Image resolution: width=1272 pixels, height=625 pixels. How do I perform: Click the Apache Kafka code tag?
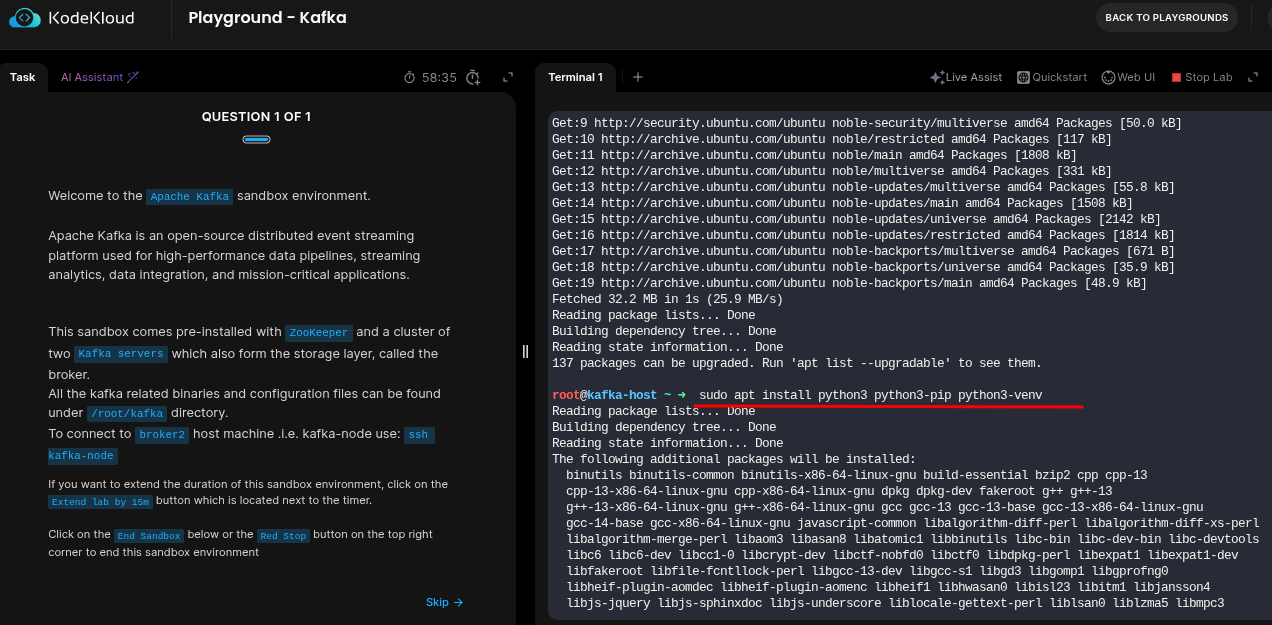(190, 196)
